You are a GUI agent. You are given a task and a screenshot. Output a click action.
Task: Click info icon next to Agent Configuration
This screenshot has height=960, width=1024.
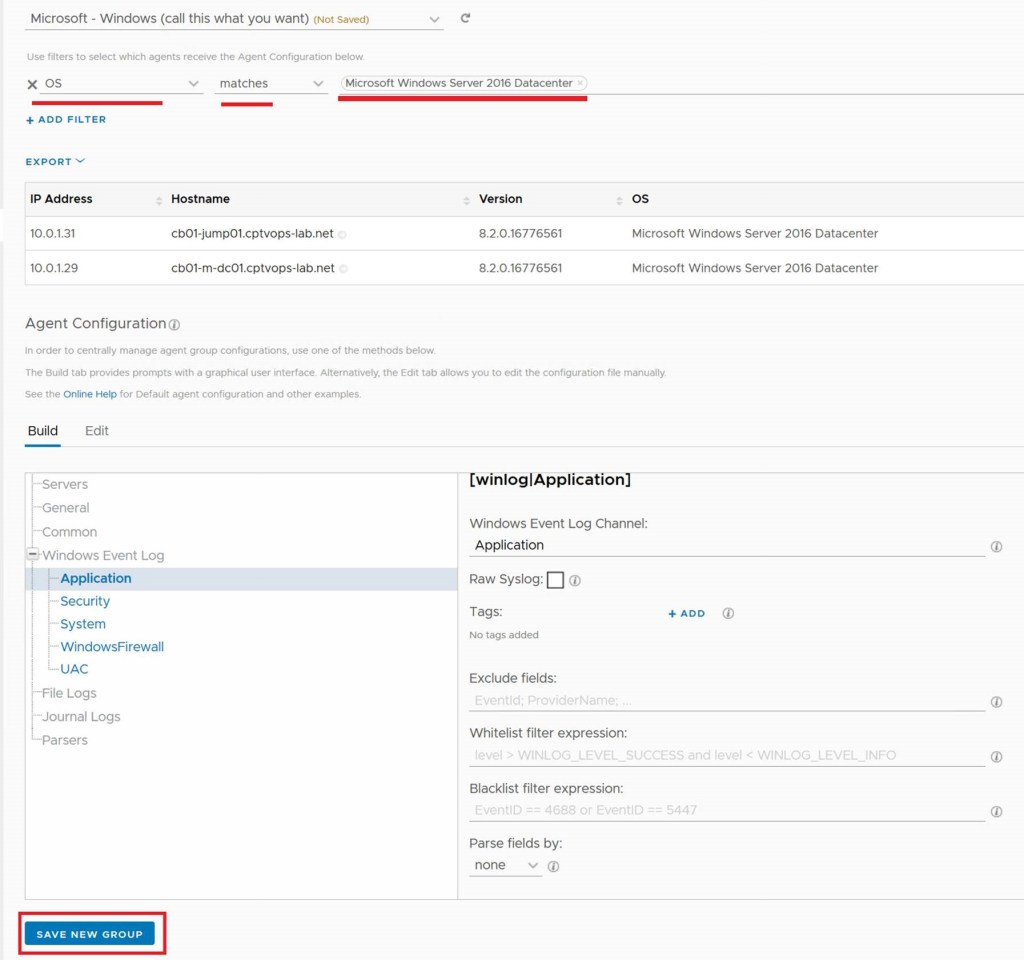tap(174, 325)
